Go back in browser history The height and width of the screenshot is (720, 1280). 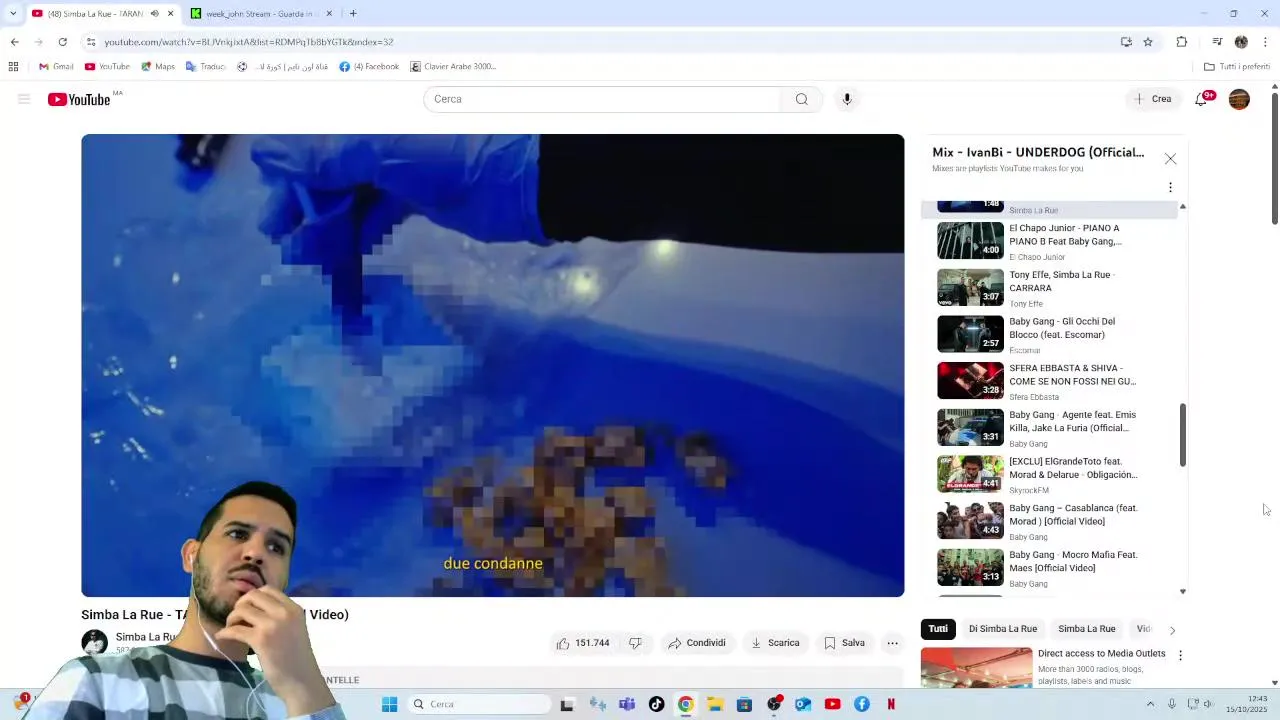coord(14,42)
